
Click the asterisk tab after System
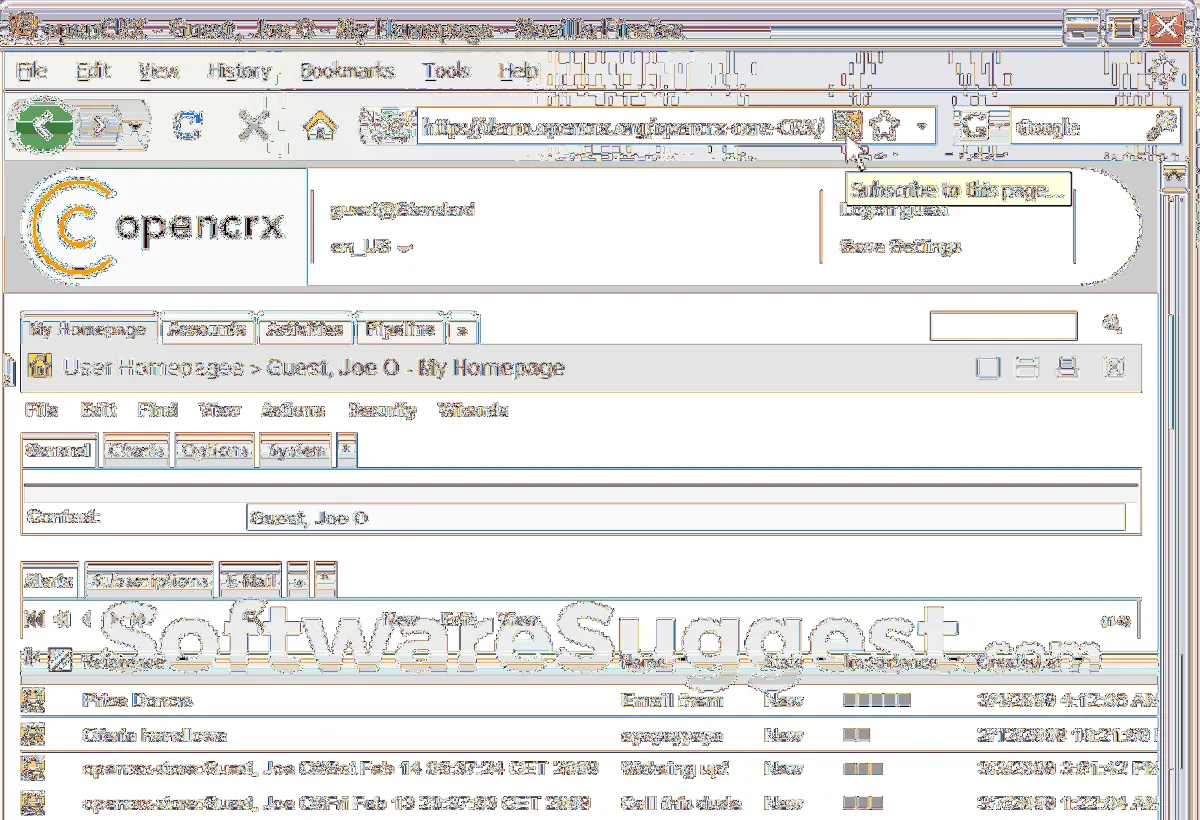[x=345, y=451]
